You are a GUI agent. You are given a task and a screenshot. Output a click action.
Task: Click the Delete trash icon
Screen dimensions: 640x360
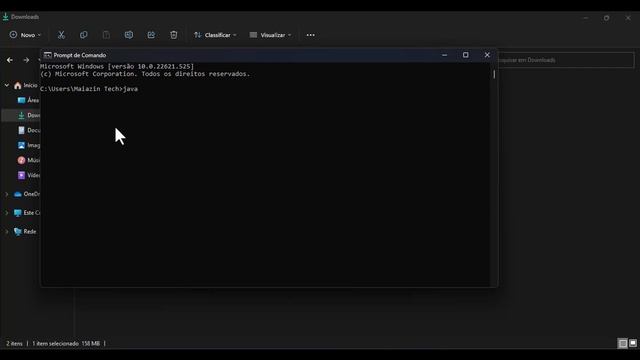pyautogui.click(x=173, y=35)
